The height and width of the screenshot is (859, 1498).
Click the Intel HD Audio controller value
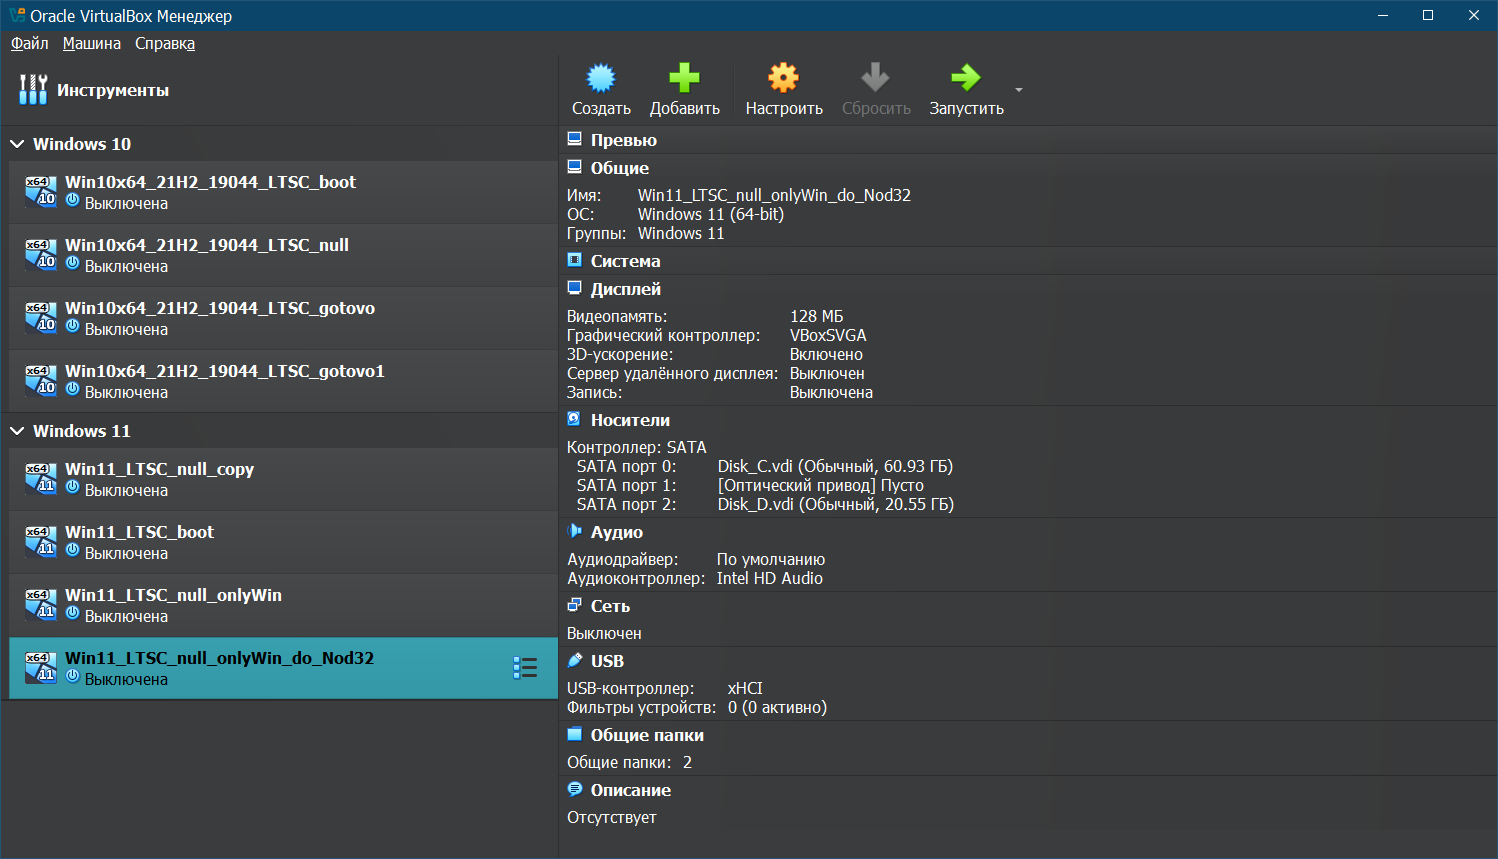coord(770,578)
